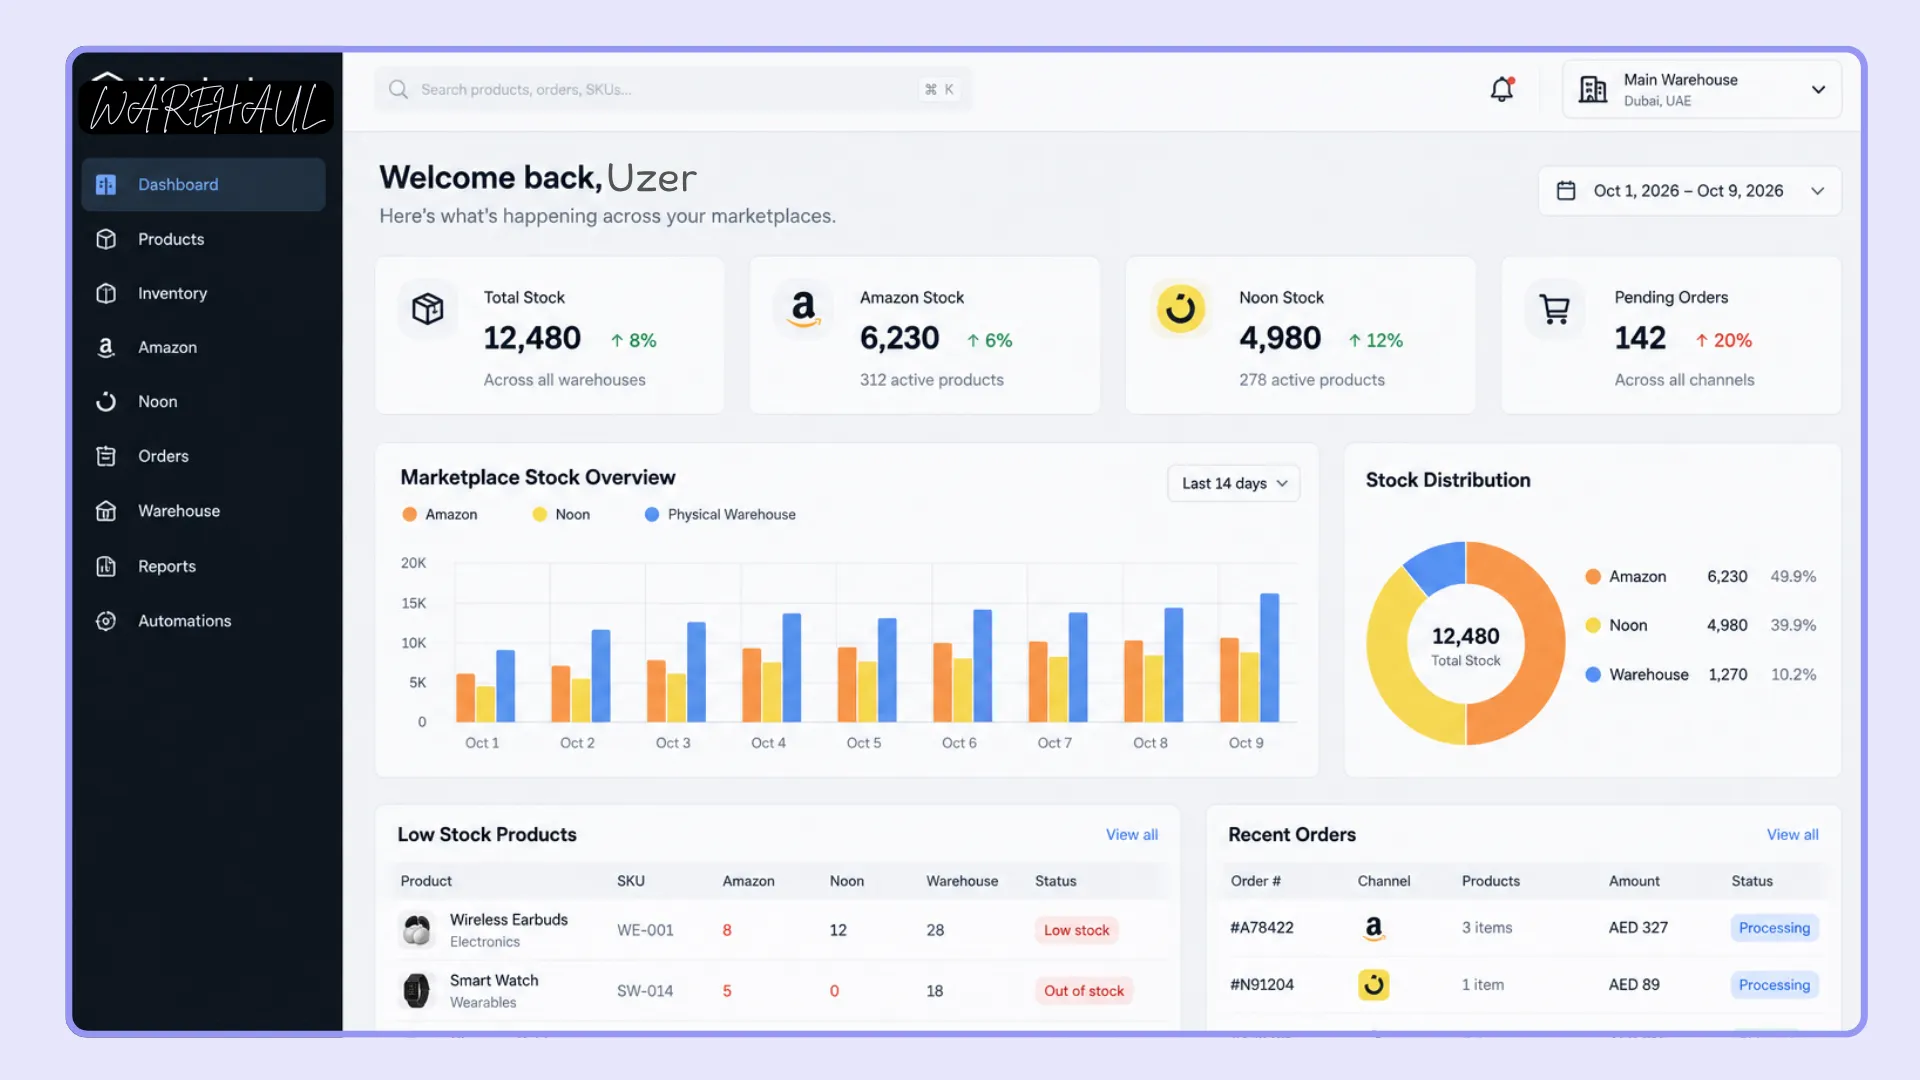Click the Warehouse row in Stock Distribution legend

(x=1700, y=675)
